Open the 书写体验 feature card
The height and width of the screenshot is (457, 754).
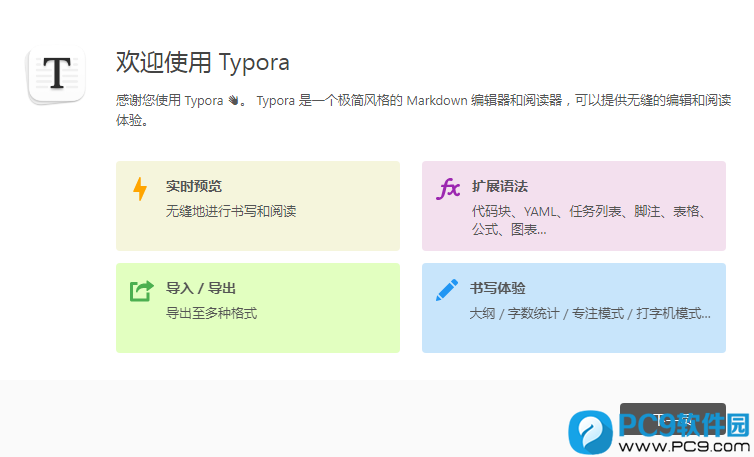point(574,308)
